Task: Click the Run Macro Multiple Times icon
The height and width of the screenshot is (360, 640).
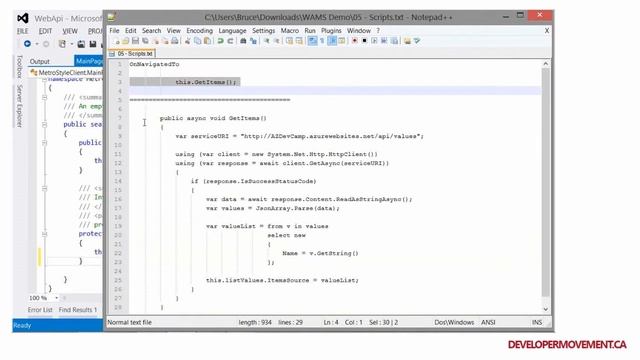Action: click(384, 41)
